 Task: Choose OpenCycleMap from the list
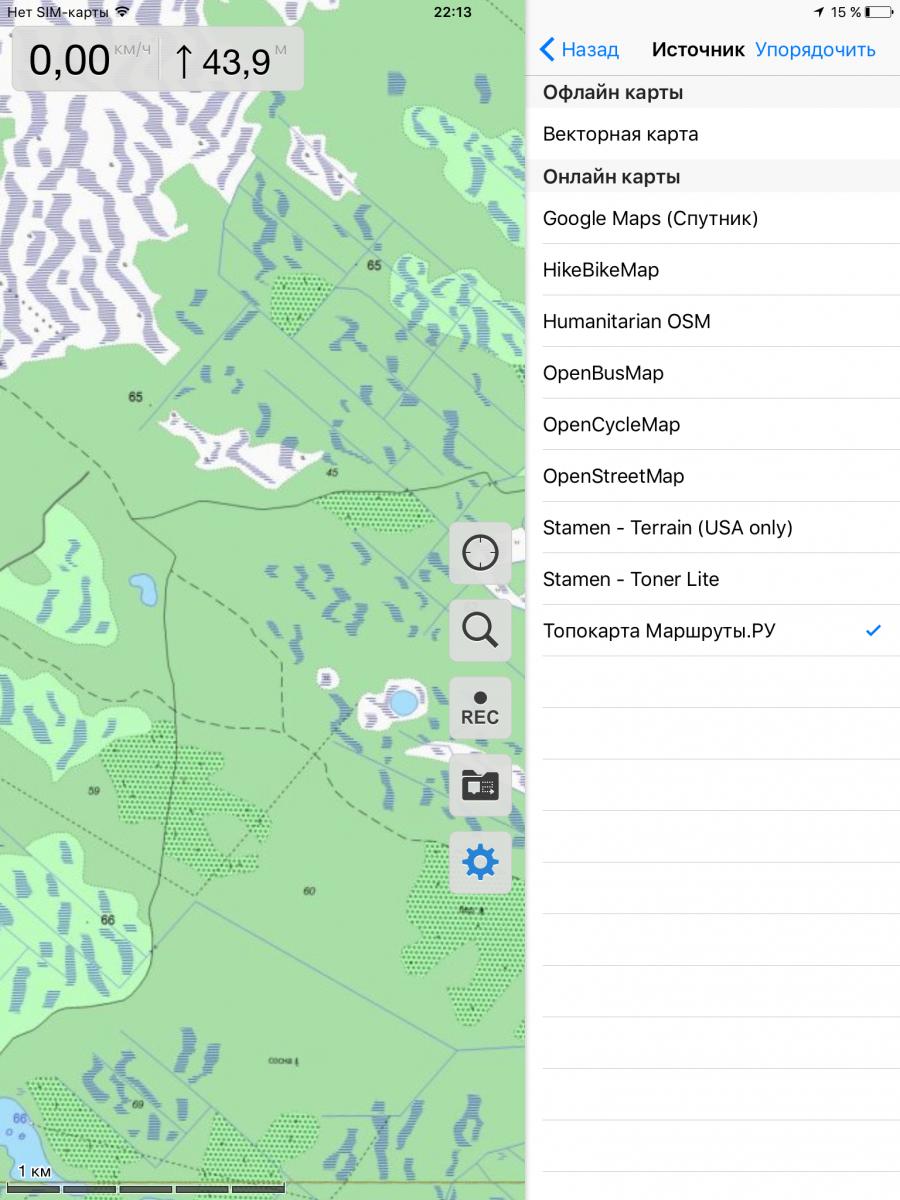[611, 425]
